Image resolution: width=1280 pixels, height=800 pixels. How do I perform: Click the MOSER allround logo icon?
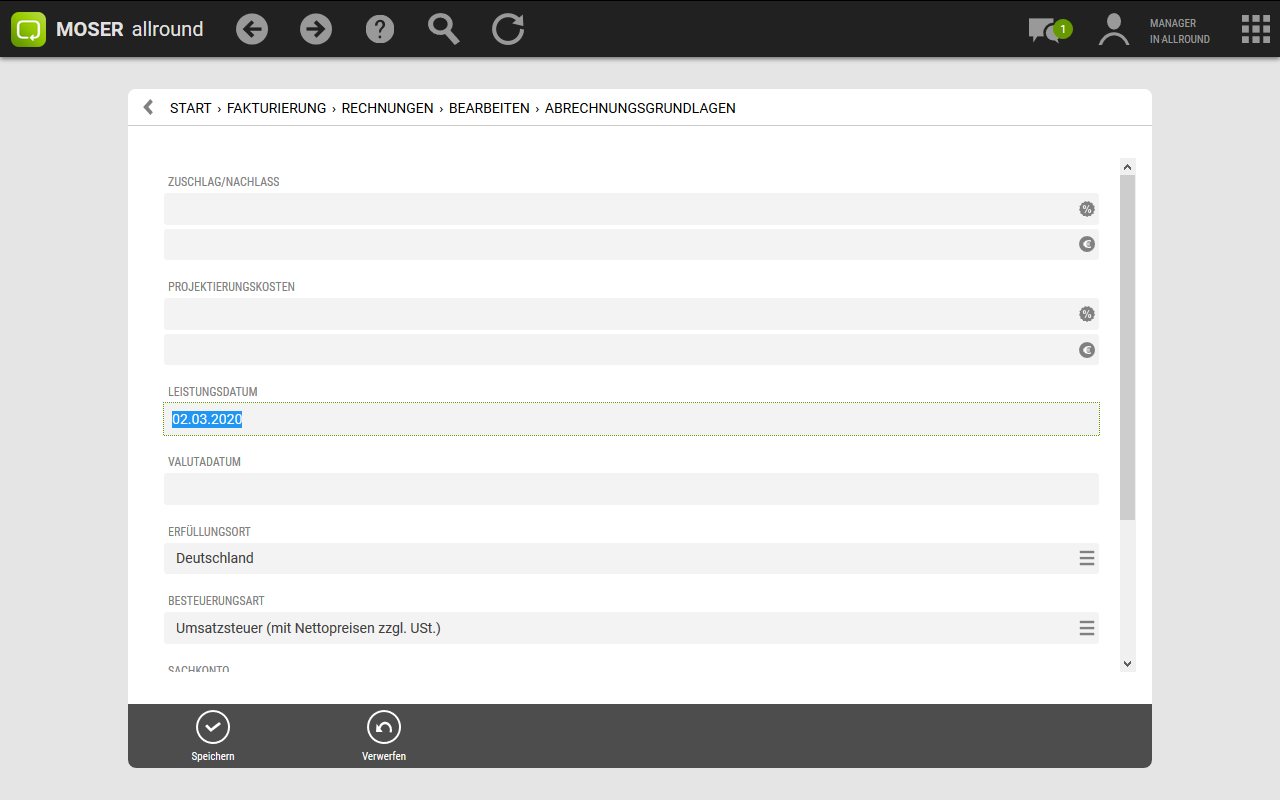point(29,29)
